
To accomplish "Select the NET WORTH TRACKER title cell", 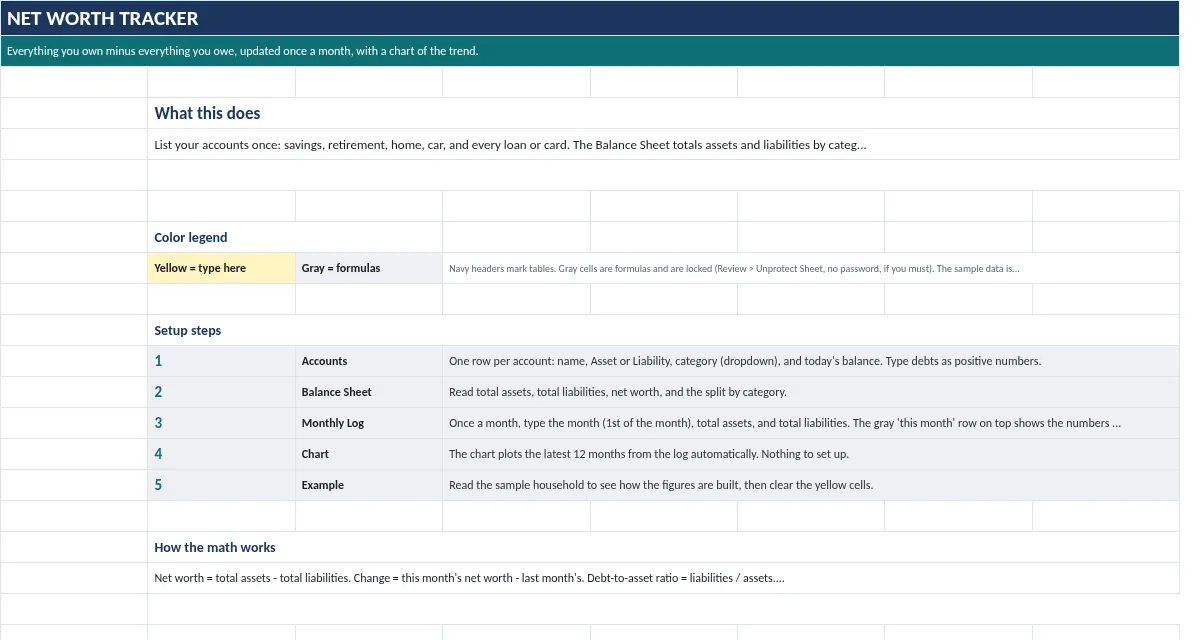I will 590,19.
